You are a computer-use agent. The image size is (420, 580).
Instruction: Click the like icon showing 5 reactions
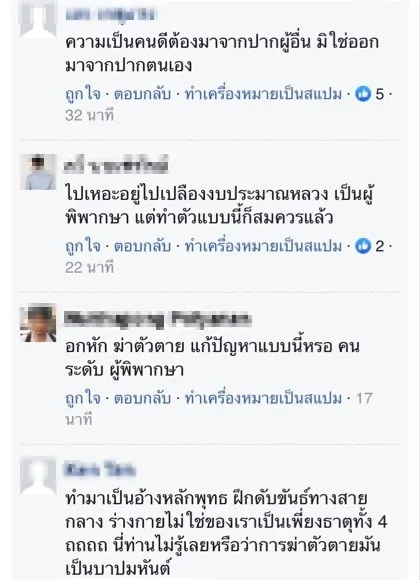point(363,94)
